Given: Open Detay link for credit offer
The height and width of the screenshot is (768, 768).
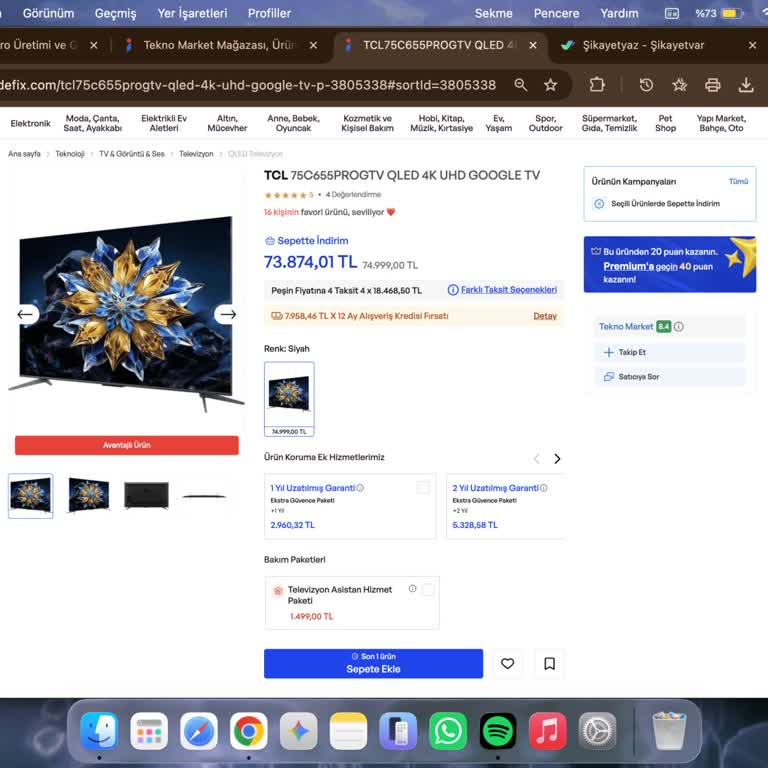Looking at the screenshot, I should [x=545, y=316].
